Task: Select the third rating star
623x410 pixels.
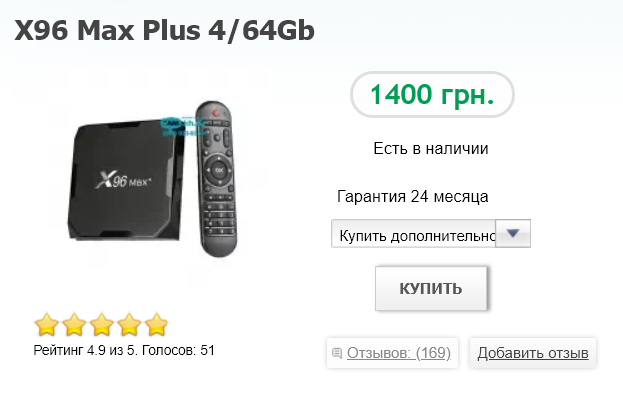Action: (102, 325)
